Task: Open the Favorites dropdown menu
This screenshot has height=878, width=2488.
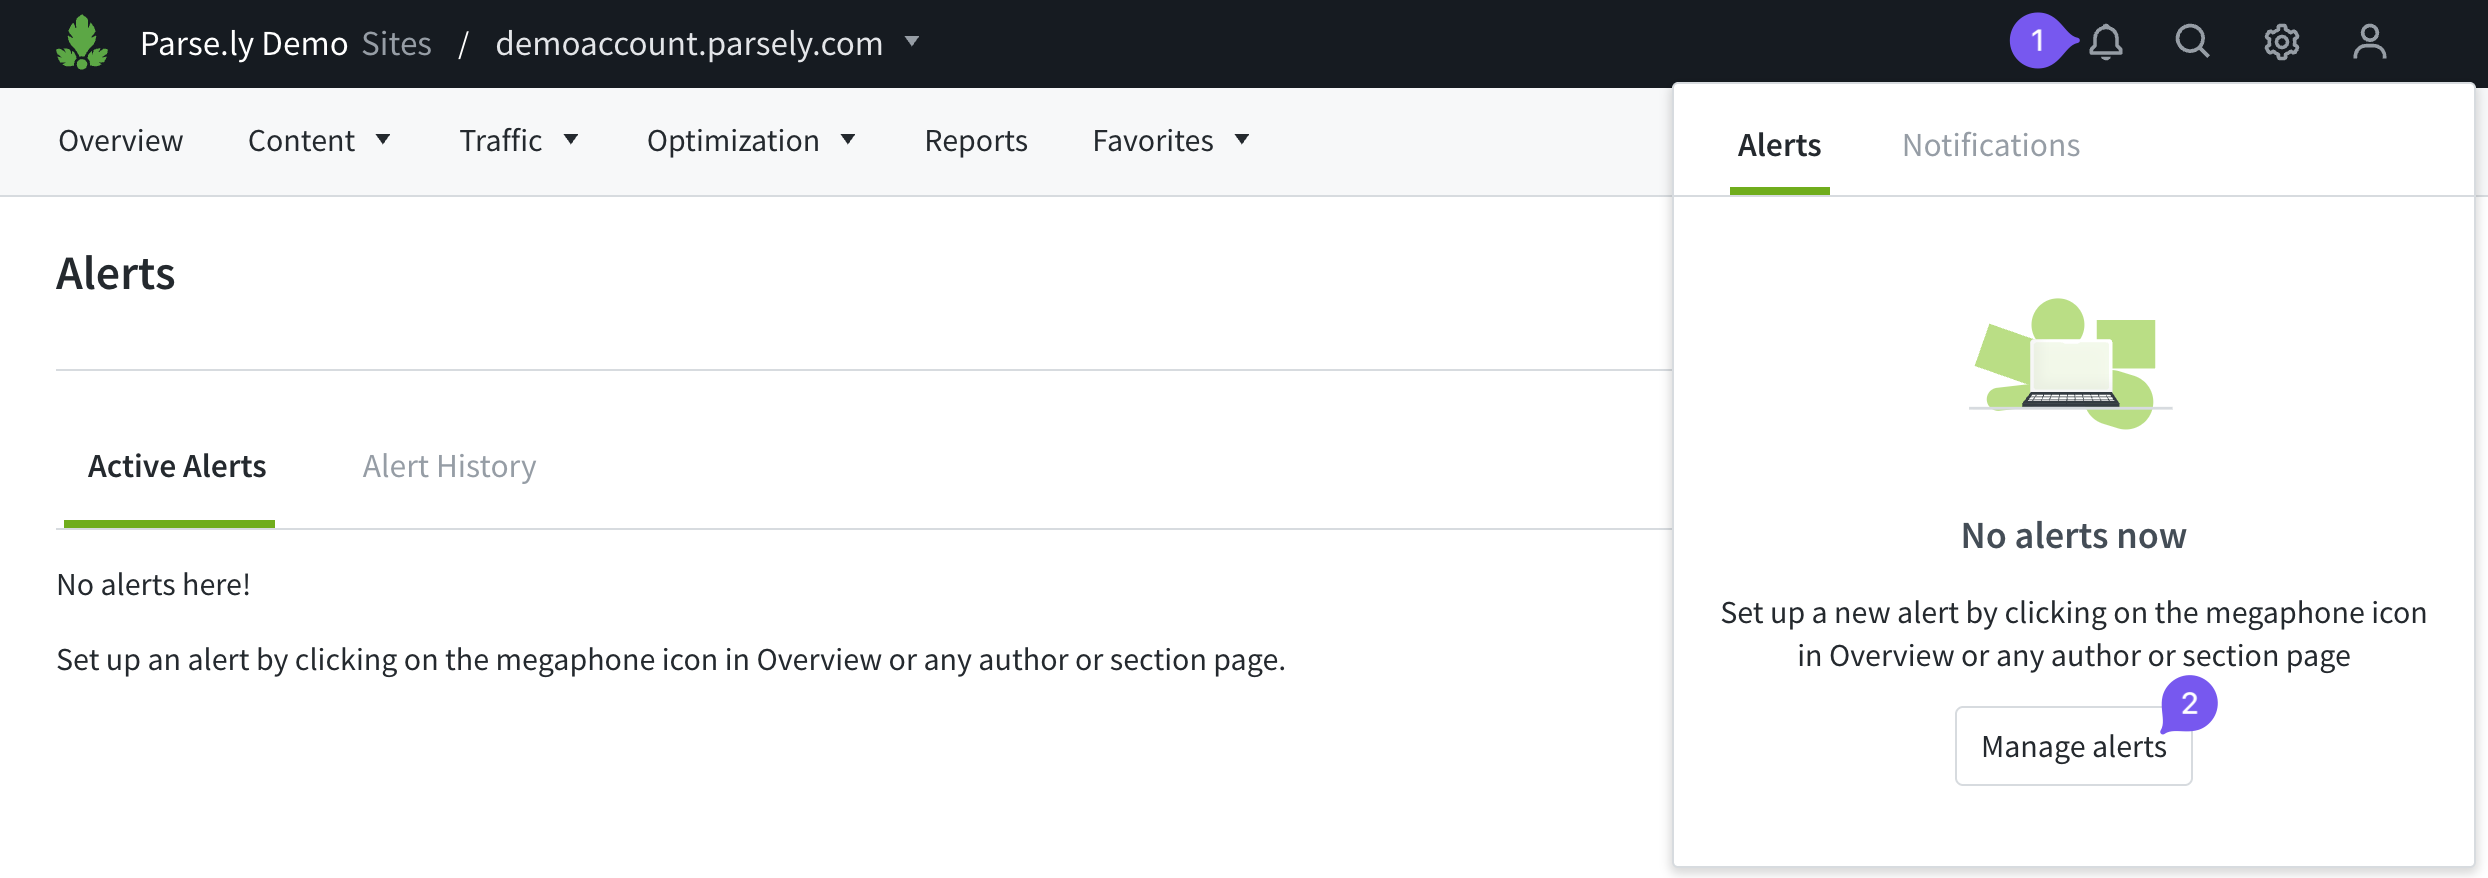Action: tap(1171, 141)
